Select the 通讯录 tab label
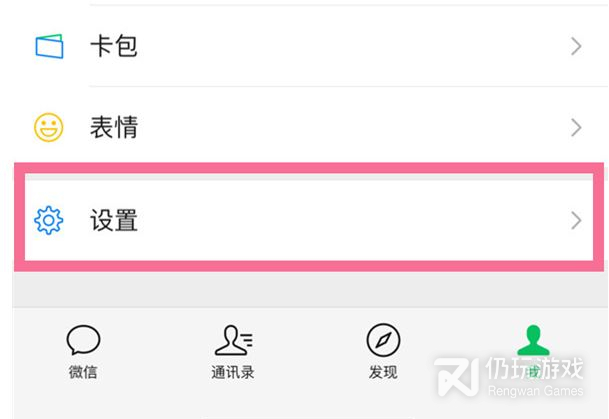Image resolution: width=609 pixels, height=419 pixels. (x=233, y=373)
